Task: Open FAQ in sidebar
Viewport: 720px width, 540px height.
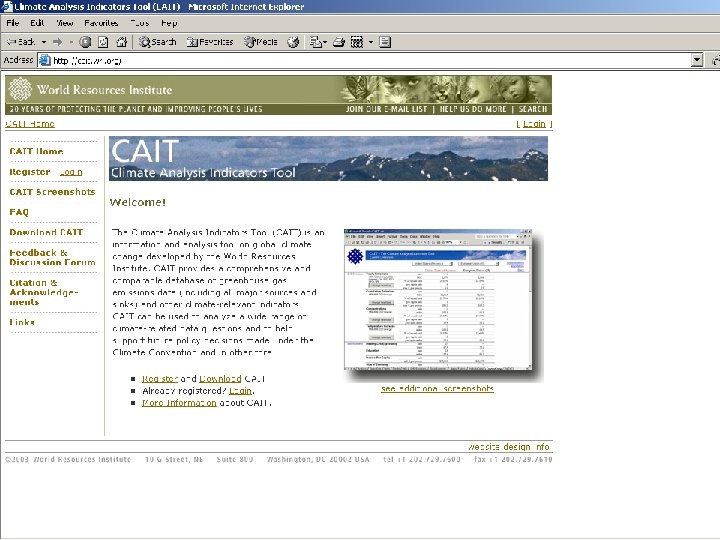Action: coord(19,212)
